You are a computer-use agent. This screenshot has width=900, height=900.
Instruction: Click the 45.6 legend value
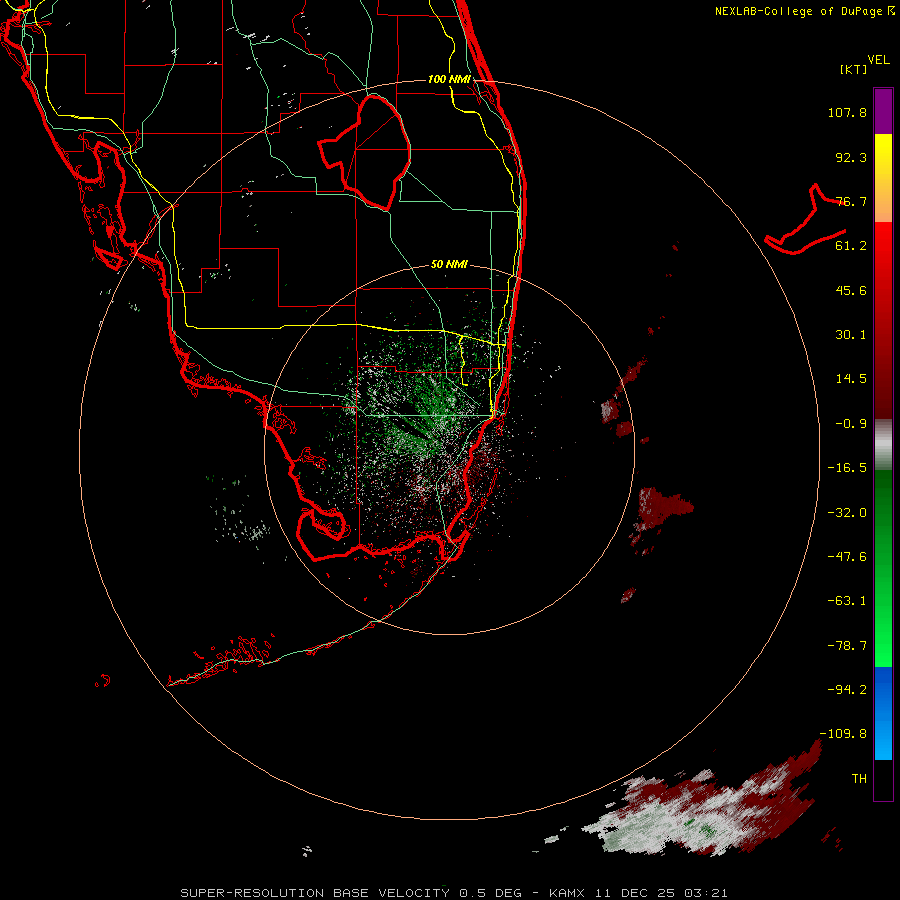point(851,290)
